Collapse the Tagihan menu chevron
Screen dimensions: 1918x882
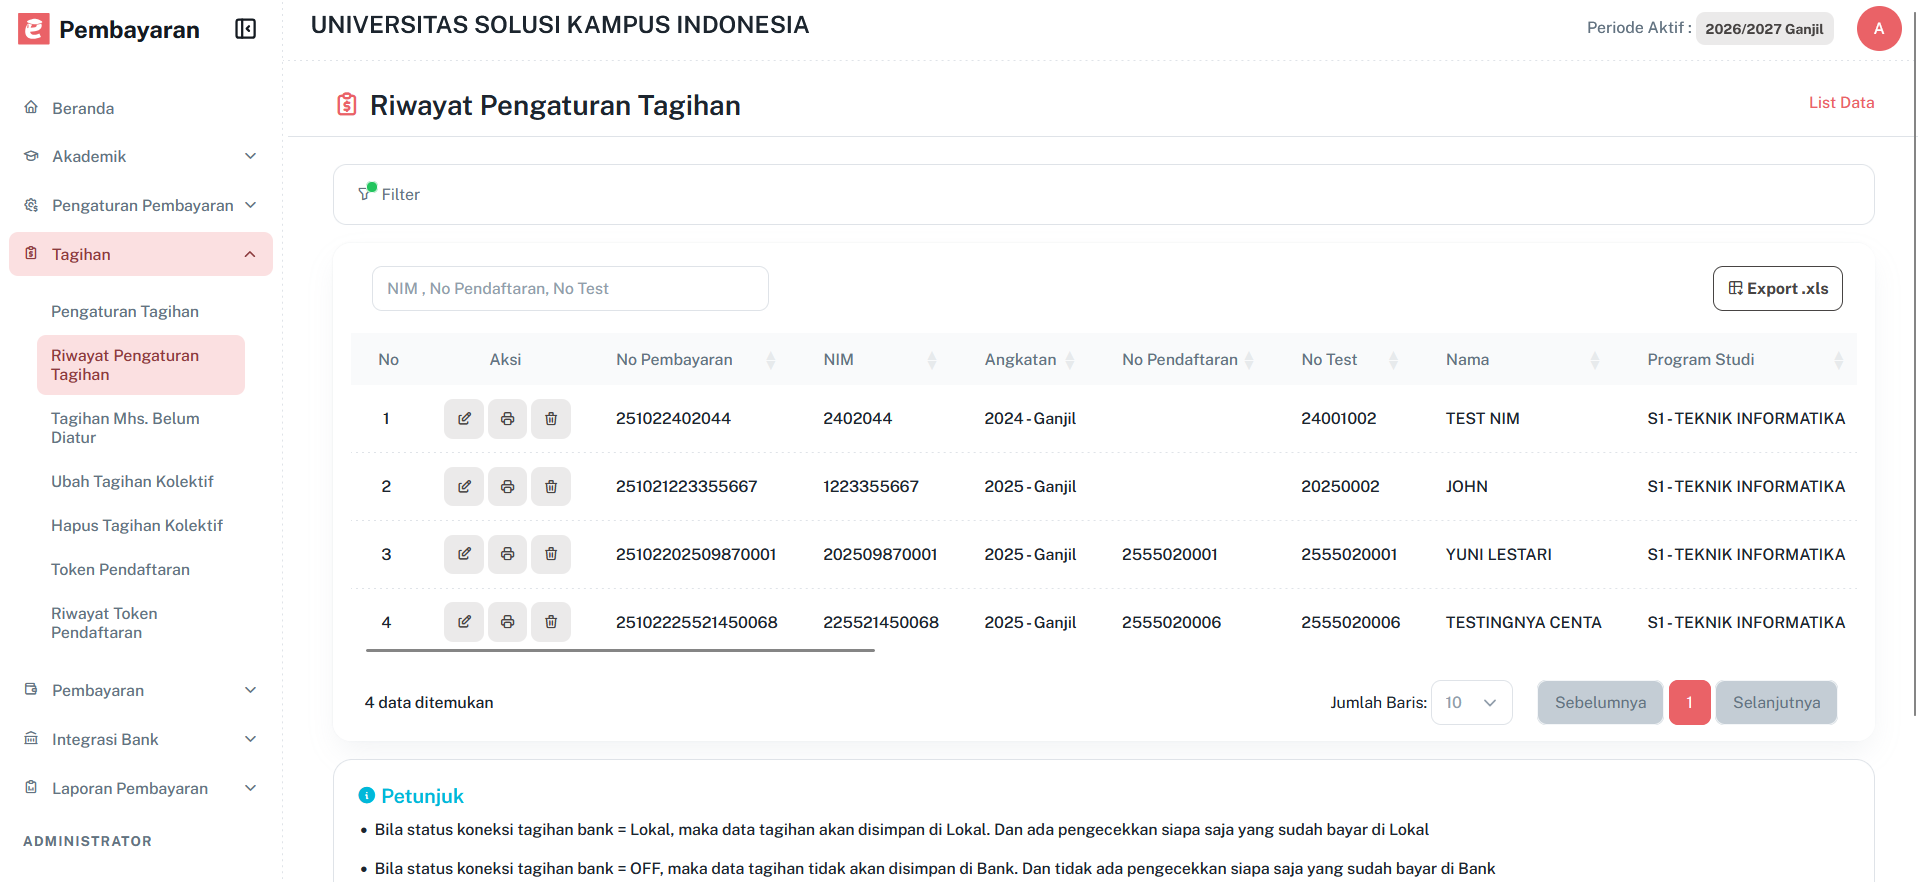250,254
